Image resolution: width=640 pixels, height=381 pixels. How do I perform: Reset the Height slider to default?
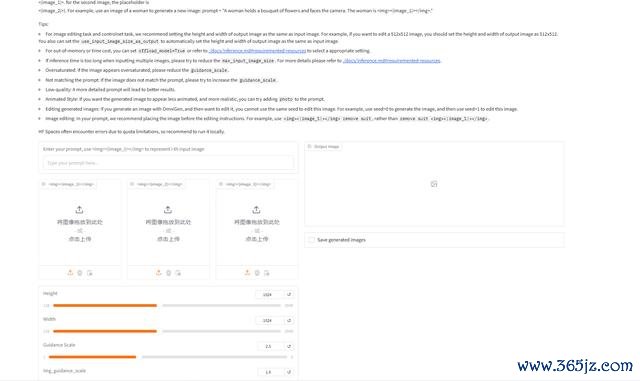tap(289, 294)
